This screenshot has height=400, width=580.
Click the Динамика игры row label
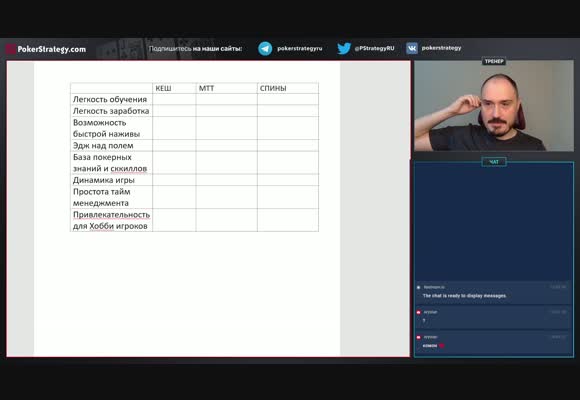pyautogui.click(x=104, y=180)
